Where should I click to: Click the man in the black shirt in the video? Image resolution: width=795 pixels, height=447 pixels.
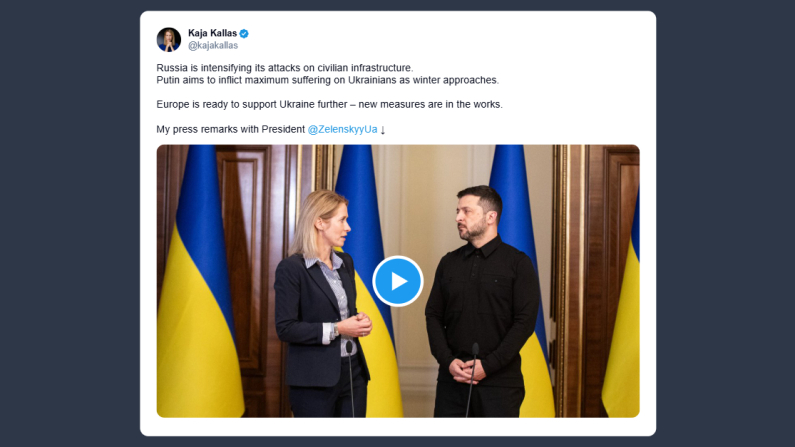point(481,304)
